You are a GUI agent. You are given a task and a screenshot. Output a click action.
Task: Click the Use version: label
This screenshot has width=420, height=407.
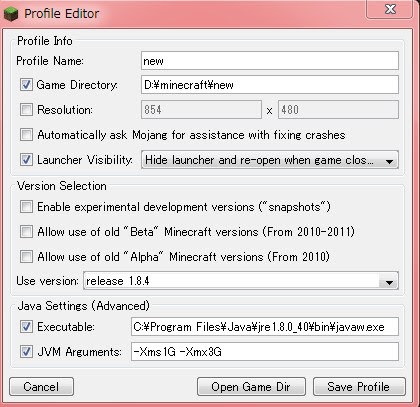click(47, 281)
